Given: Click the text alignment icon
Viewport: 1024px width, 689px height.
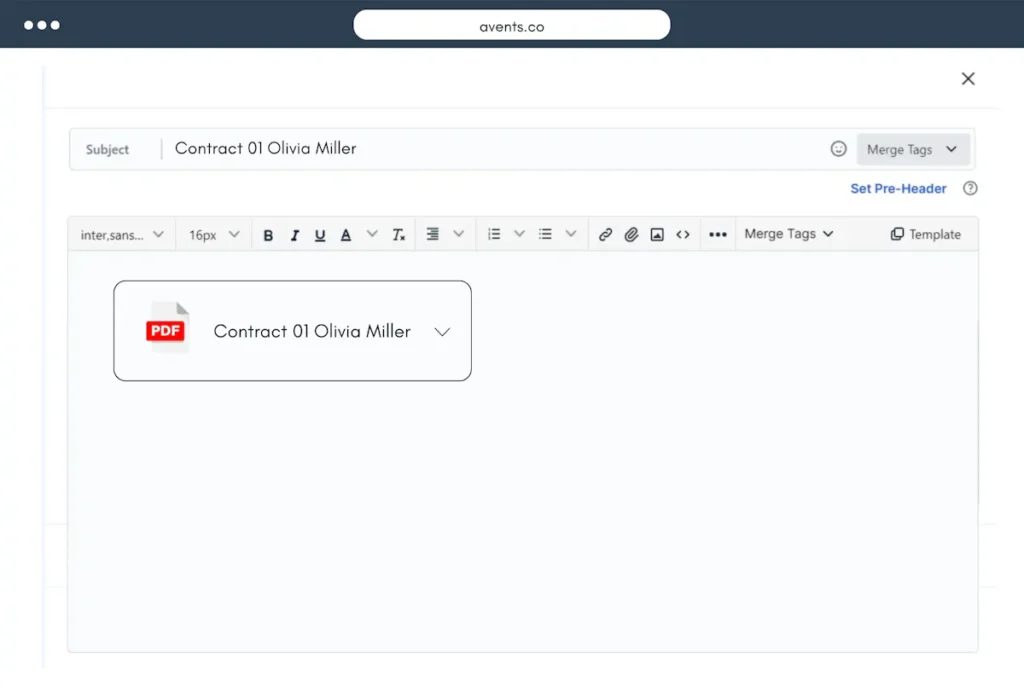Looking at the screenshot, I should [x=433, y=234].
